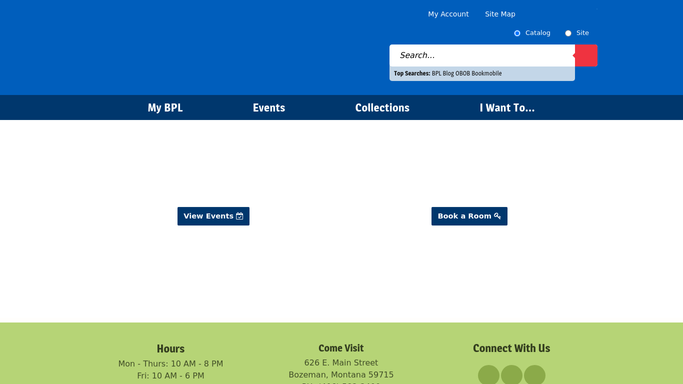Click the calendar icon on View Events
Viewport: 683px width, 384px height.
tap(240, 216)
